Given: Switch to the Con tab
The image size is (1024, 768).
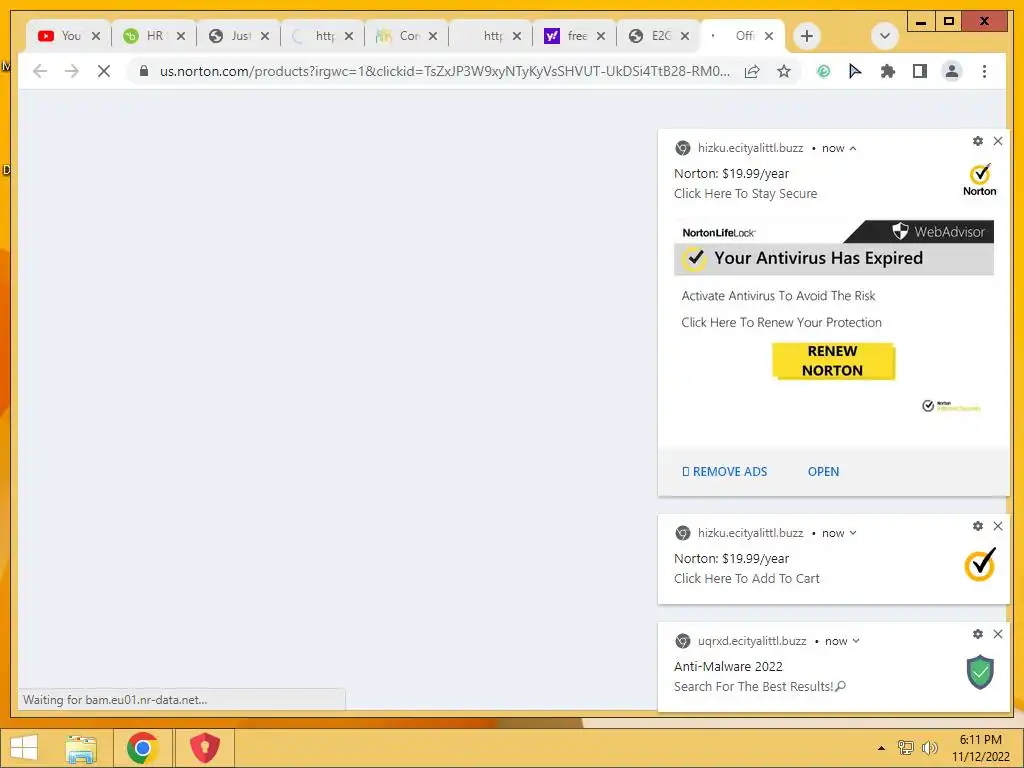Looking at the screenshot, I should pos(406,36).
